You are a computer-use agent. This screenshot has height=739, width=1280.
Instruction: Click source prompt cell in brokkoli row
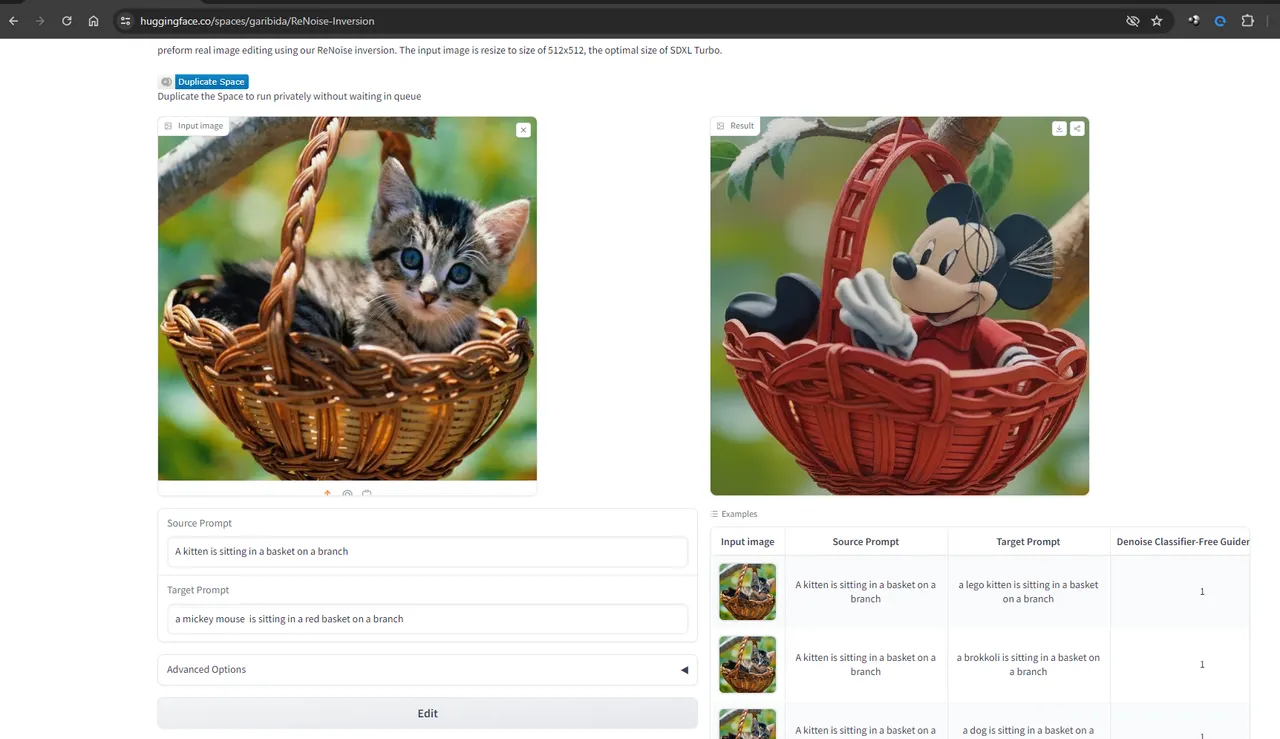866,665
